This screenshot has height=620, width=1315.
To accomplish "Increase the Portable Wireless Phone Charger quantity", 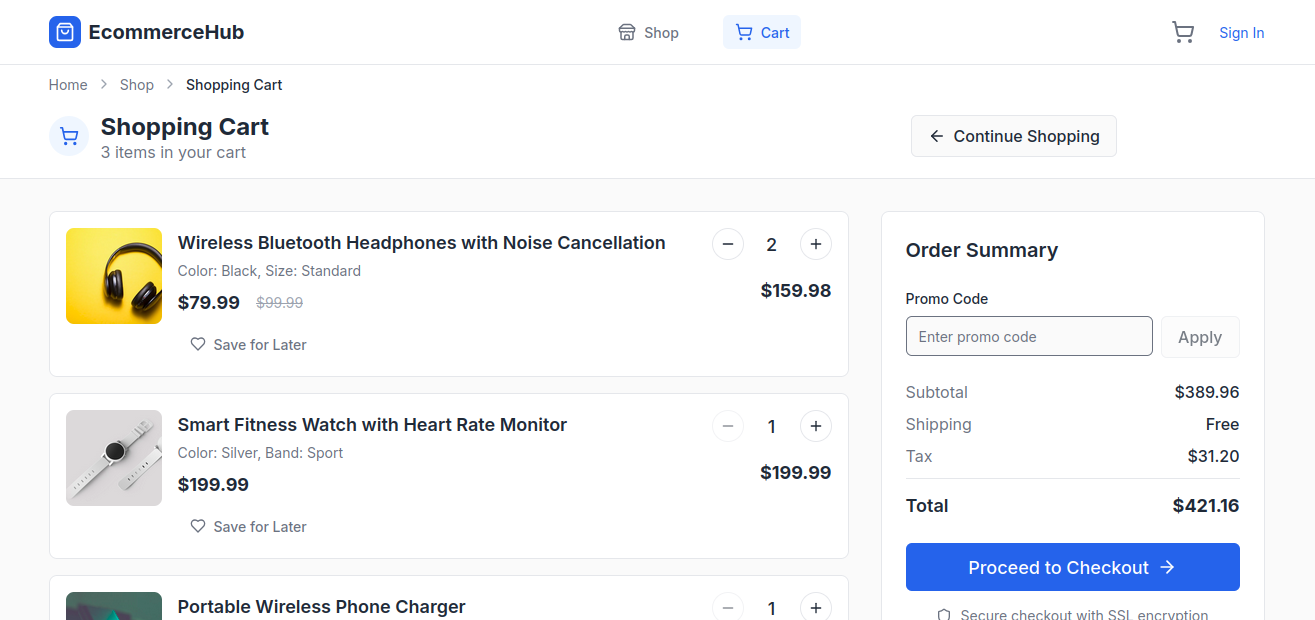I will point(815,607).
